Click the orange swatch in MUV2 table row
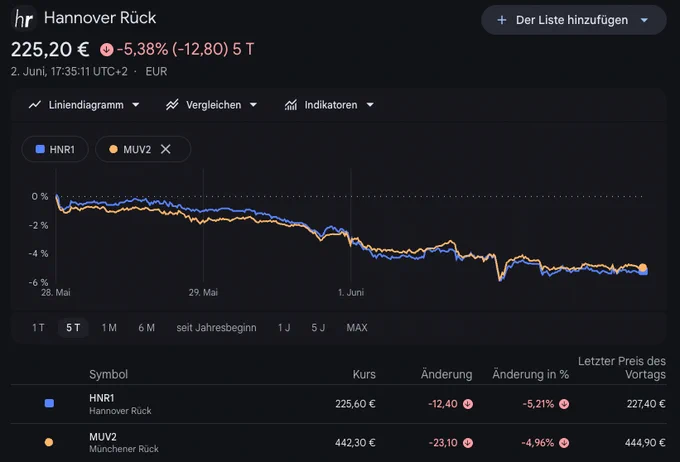 click(49, 442)
